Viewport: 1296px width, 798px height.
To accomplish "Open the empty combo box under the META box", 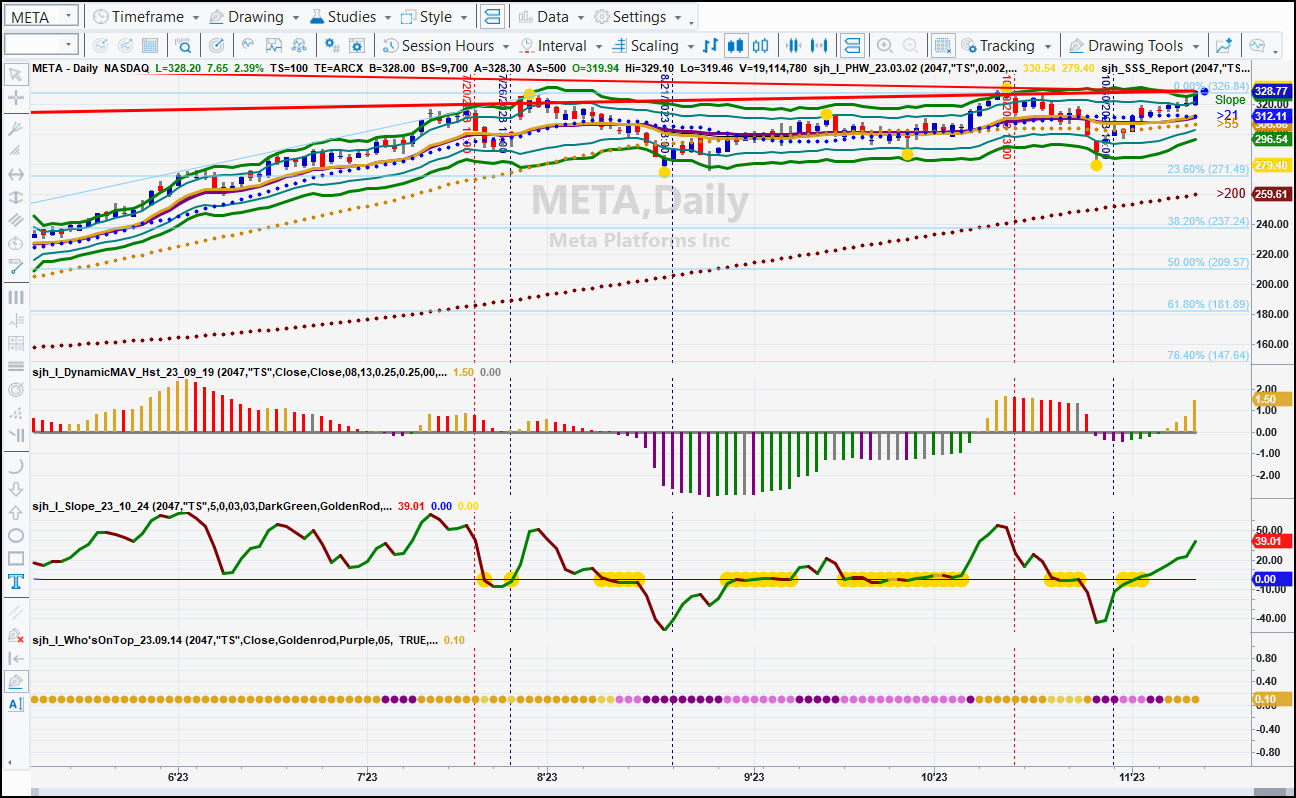I will click(41, 44).
